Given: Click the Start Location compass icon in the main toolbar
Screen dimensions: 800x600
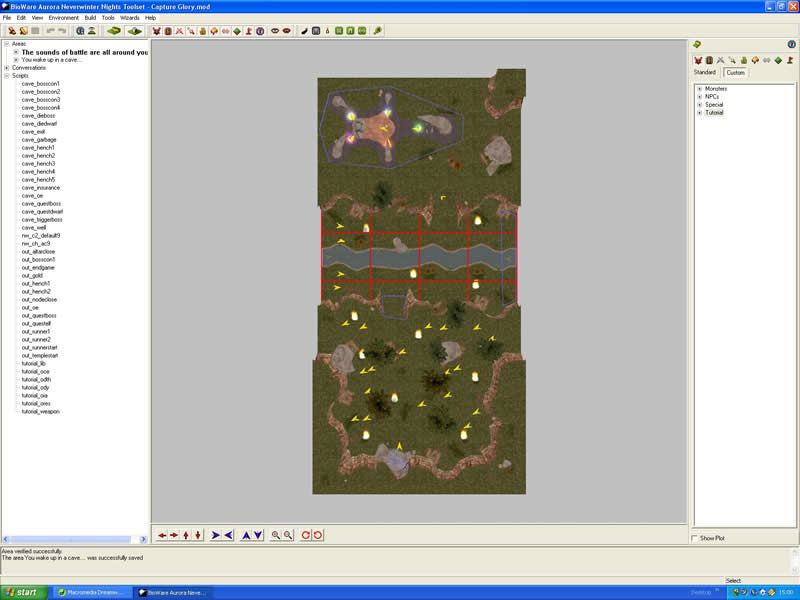Looking at the screenshot, I should (x=260, y=31).
